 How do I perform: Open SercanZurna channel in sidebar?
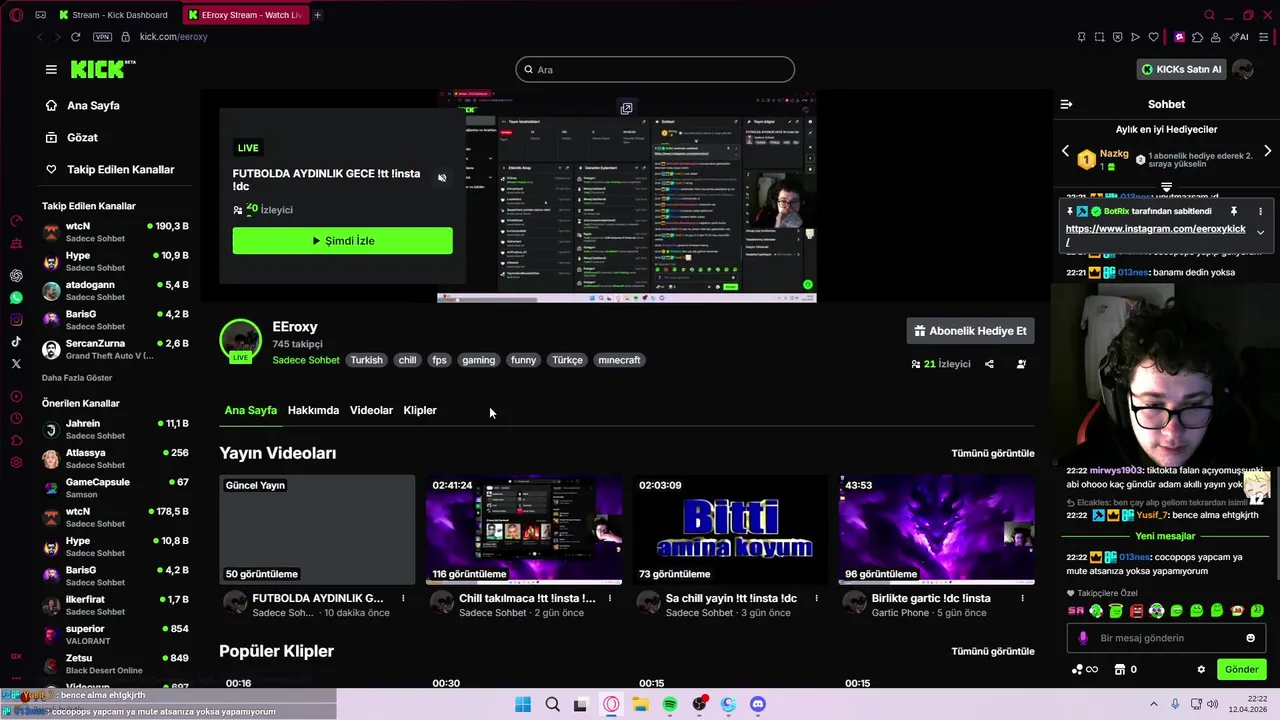115,349
